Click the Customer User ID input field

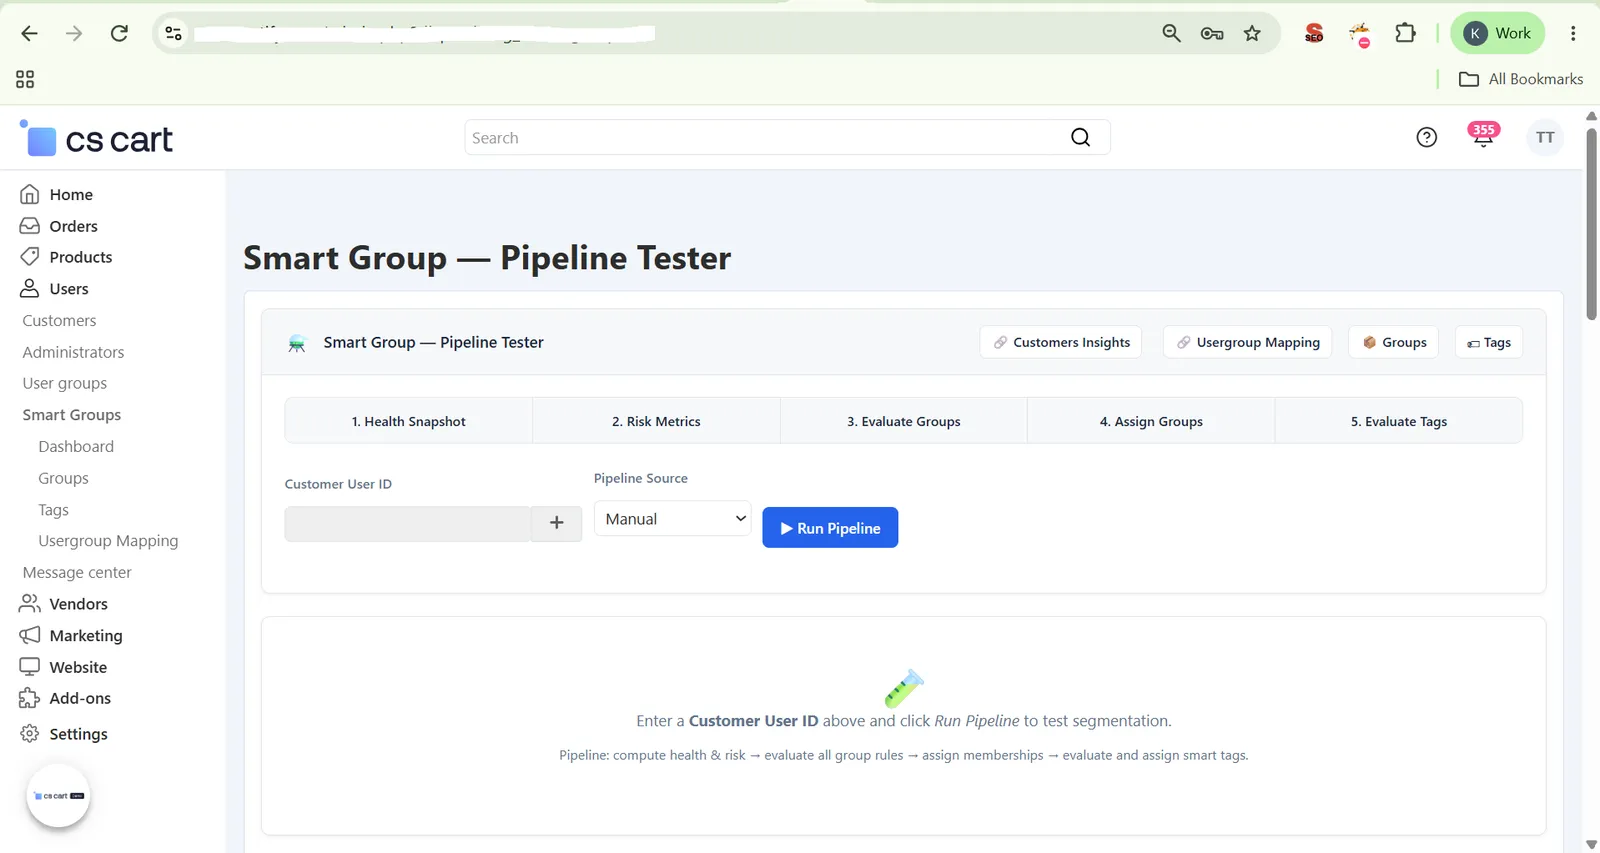[x=408, y=523]
